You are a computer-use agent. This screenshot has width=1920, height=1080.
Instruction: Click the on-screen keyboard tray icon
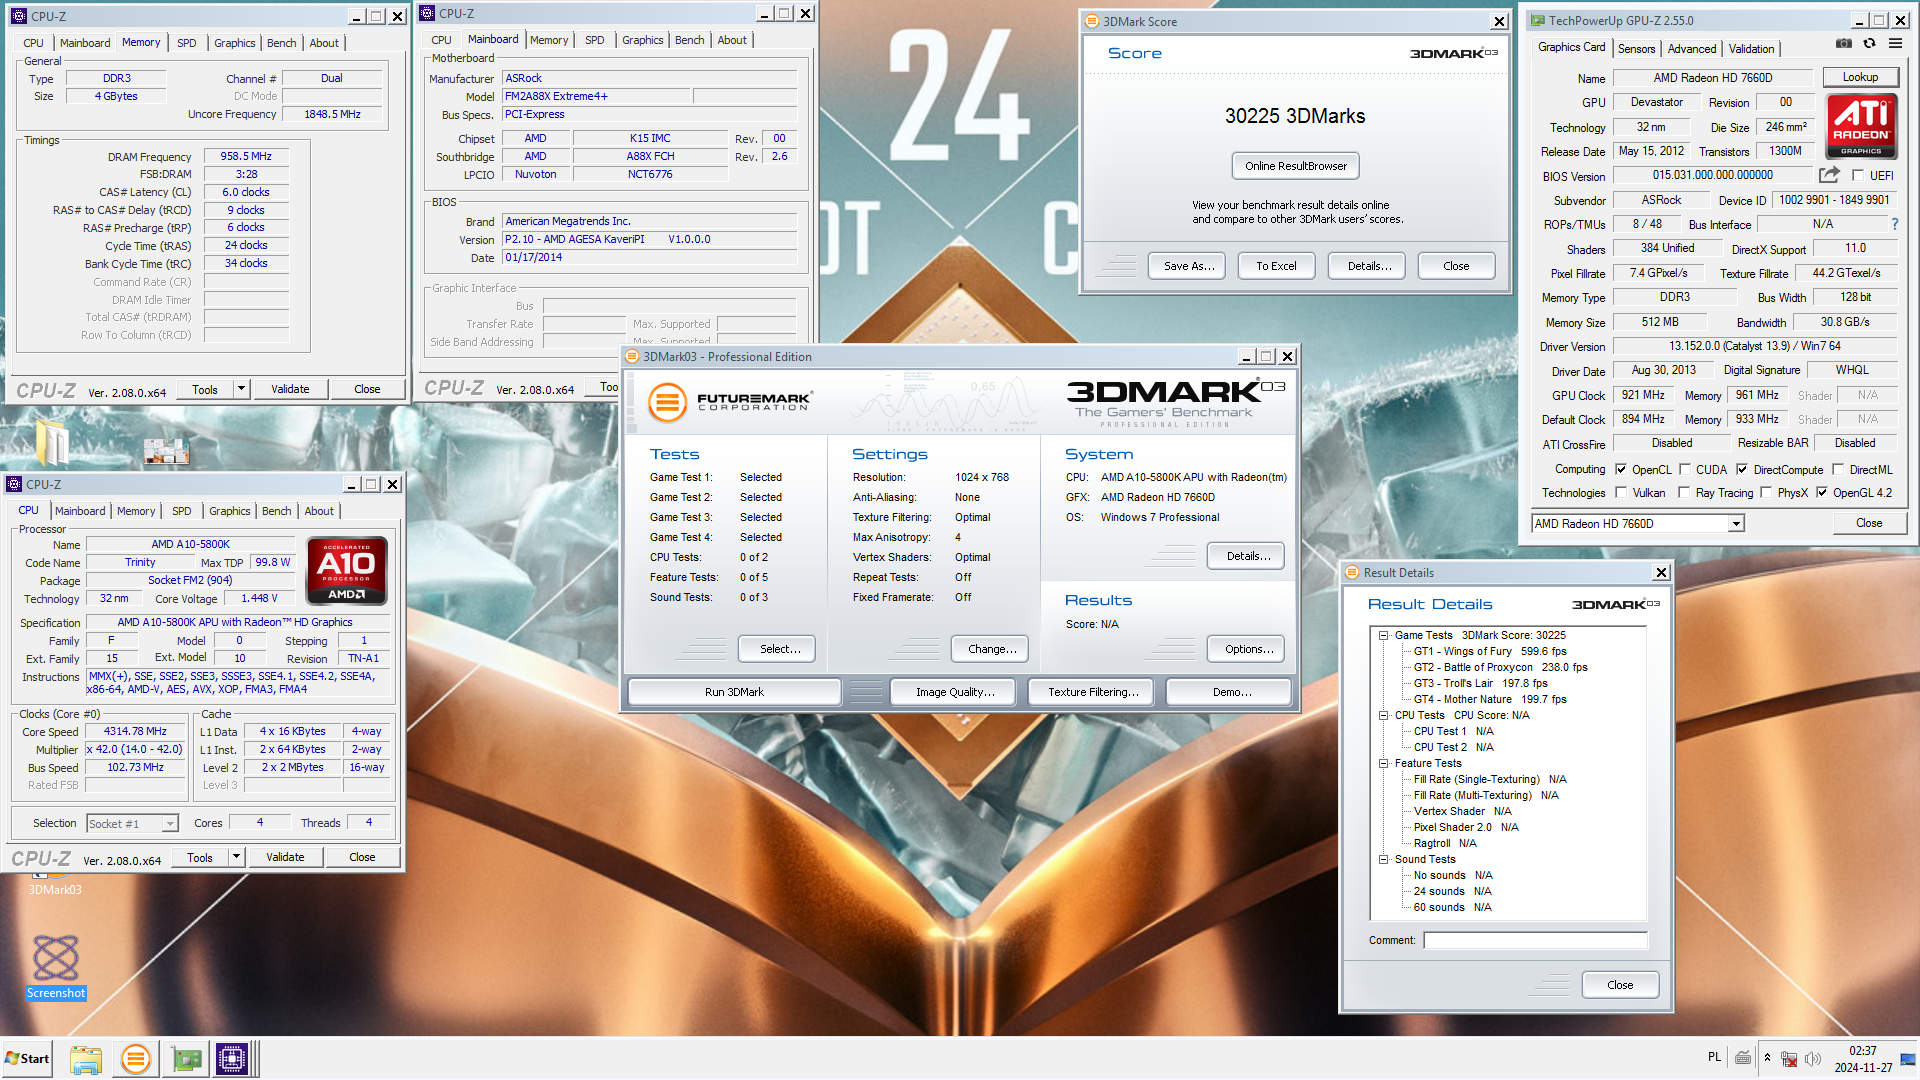click(x=1743, y=1058)
